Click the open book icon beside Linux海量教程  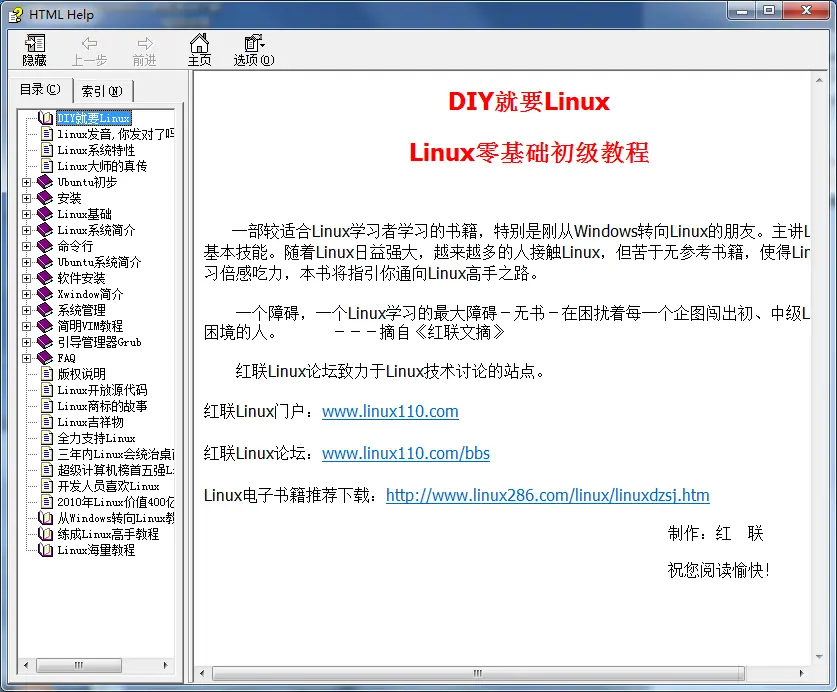pos(45,550)
